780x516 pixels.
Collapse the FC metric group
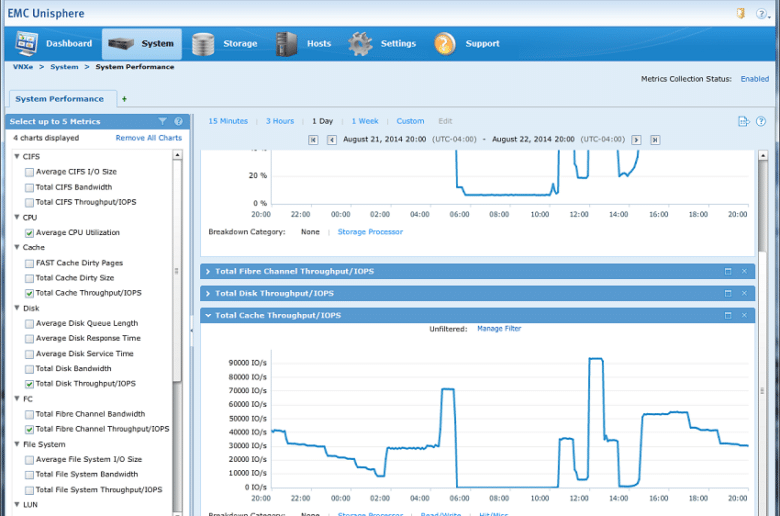coord(17,398)
